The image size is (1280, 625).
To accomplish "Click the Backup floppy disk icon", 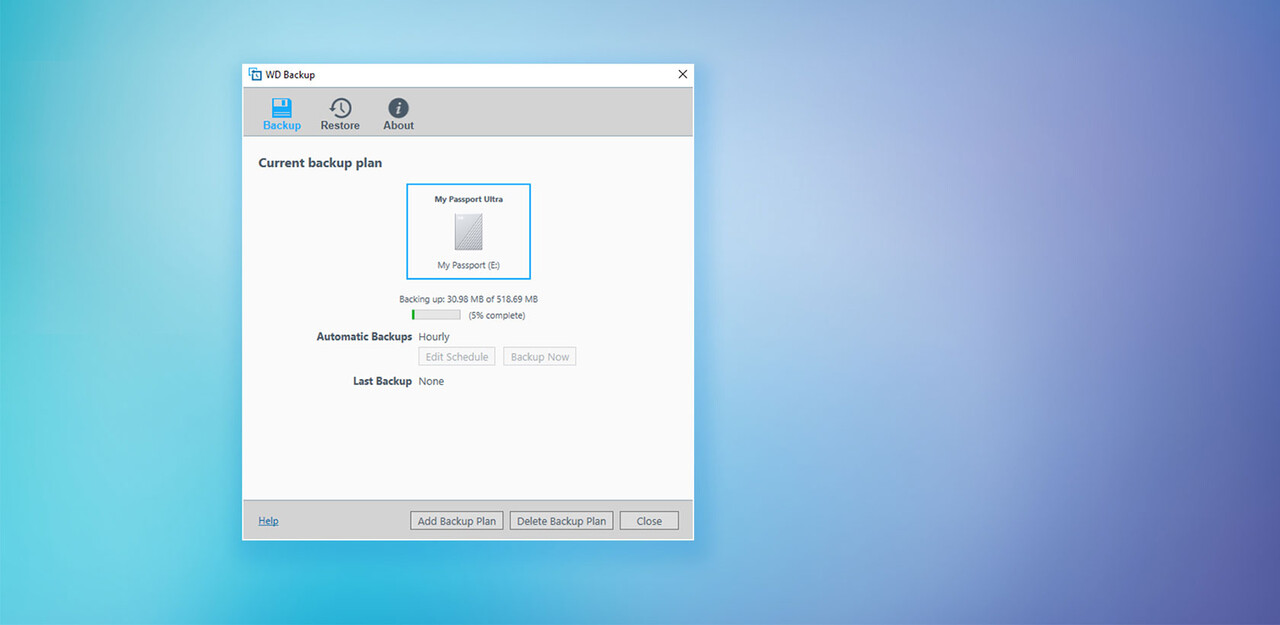I will click(281, 107).
